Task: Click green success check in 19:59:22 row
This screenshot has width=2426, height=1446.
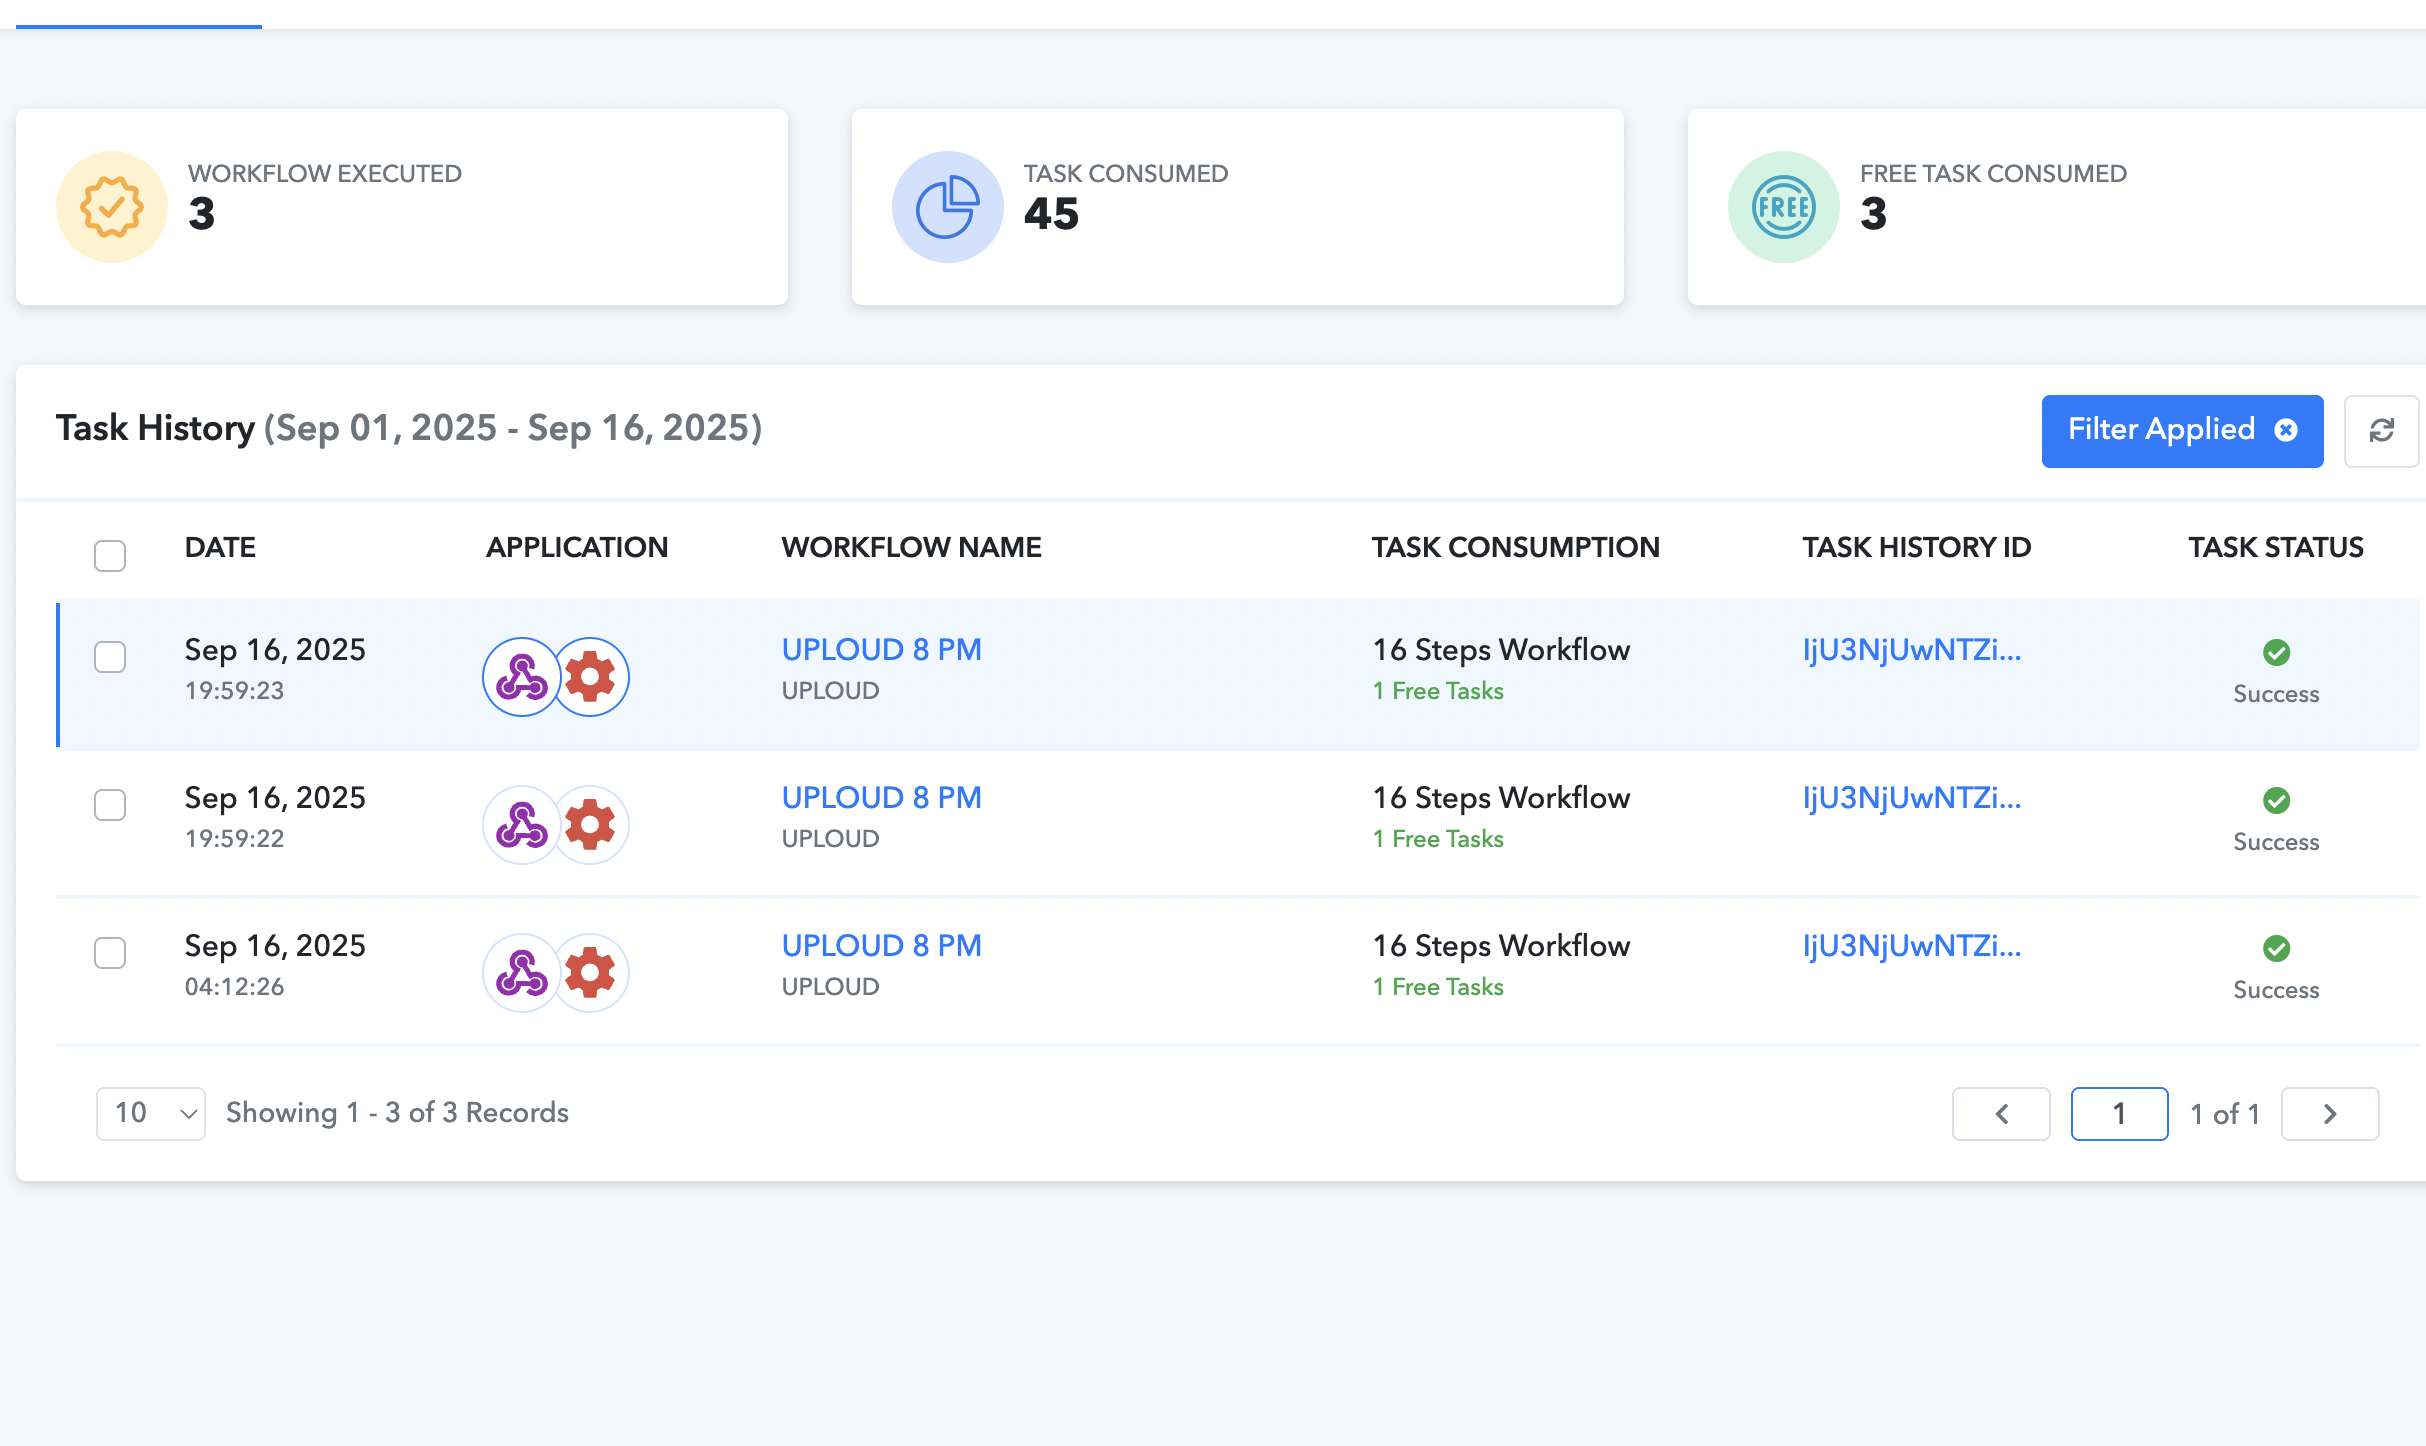Action: (2277, 800)
